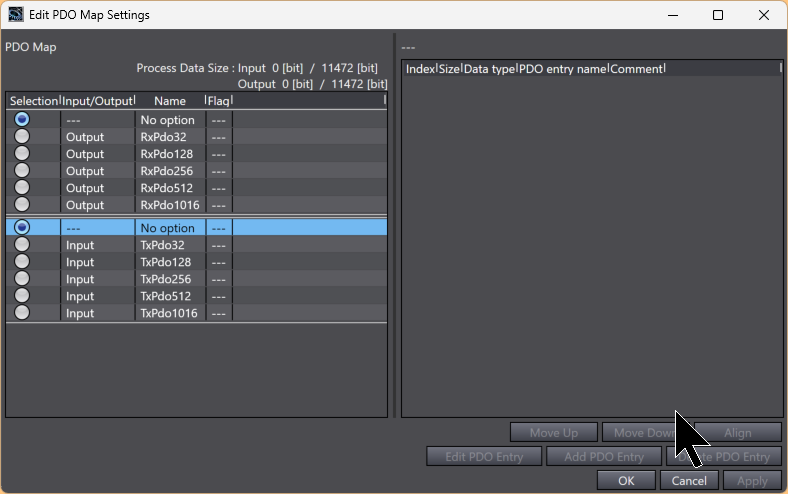Viewport: 788px width, 494px height.
Task: Choose the RxPdo256 radio option
Action: tap(22, 171)
